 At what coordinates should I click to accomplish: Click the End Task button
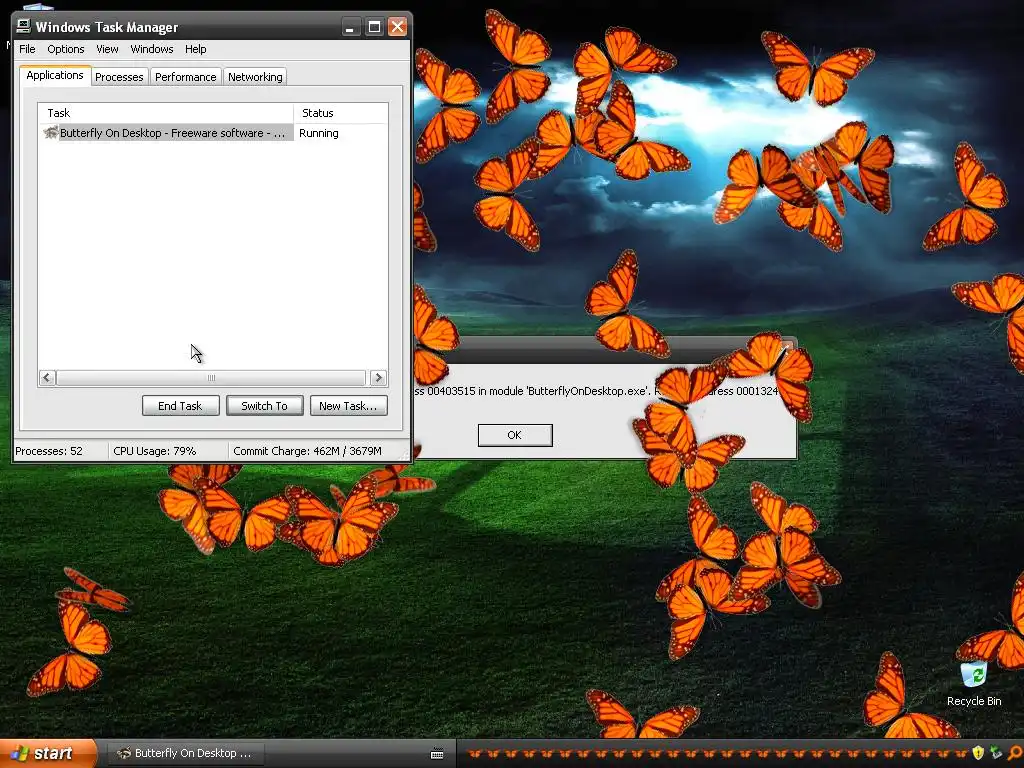pyautogui.click(x=180, y=406)
